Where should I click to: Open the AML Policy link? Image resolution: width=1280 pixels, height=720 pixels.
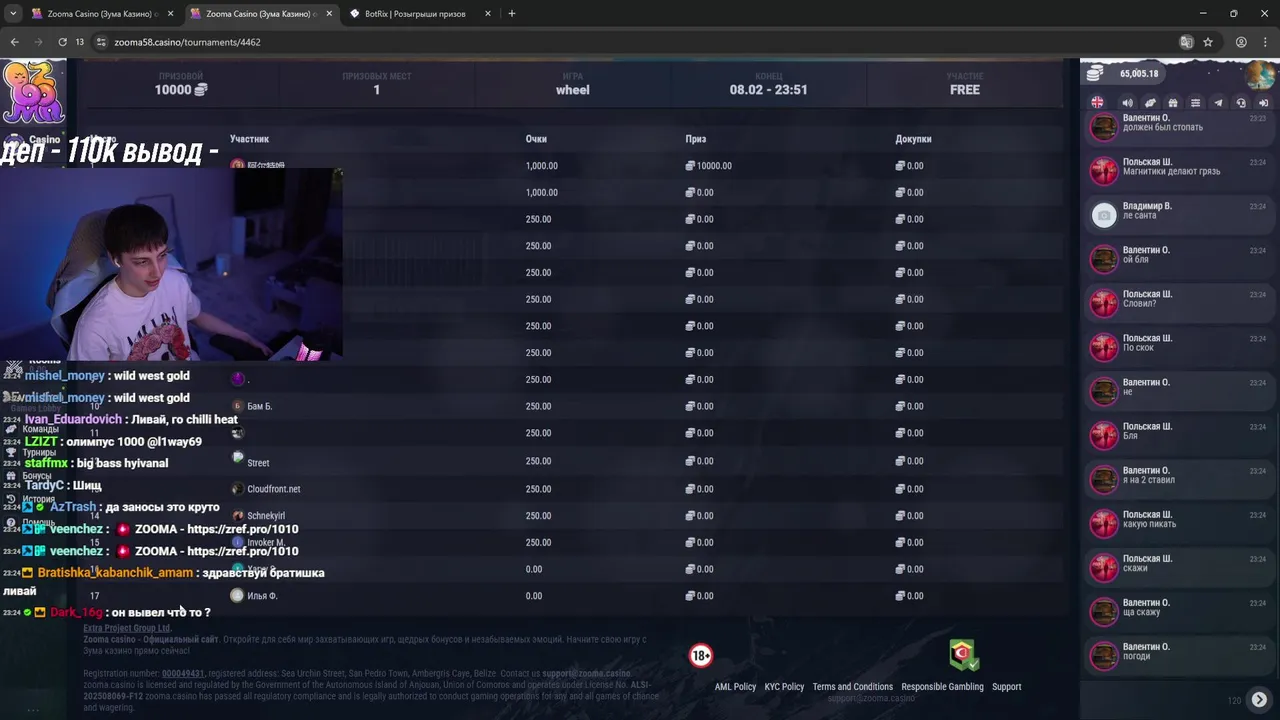pos(735,687)
